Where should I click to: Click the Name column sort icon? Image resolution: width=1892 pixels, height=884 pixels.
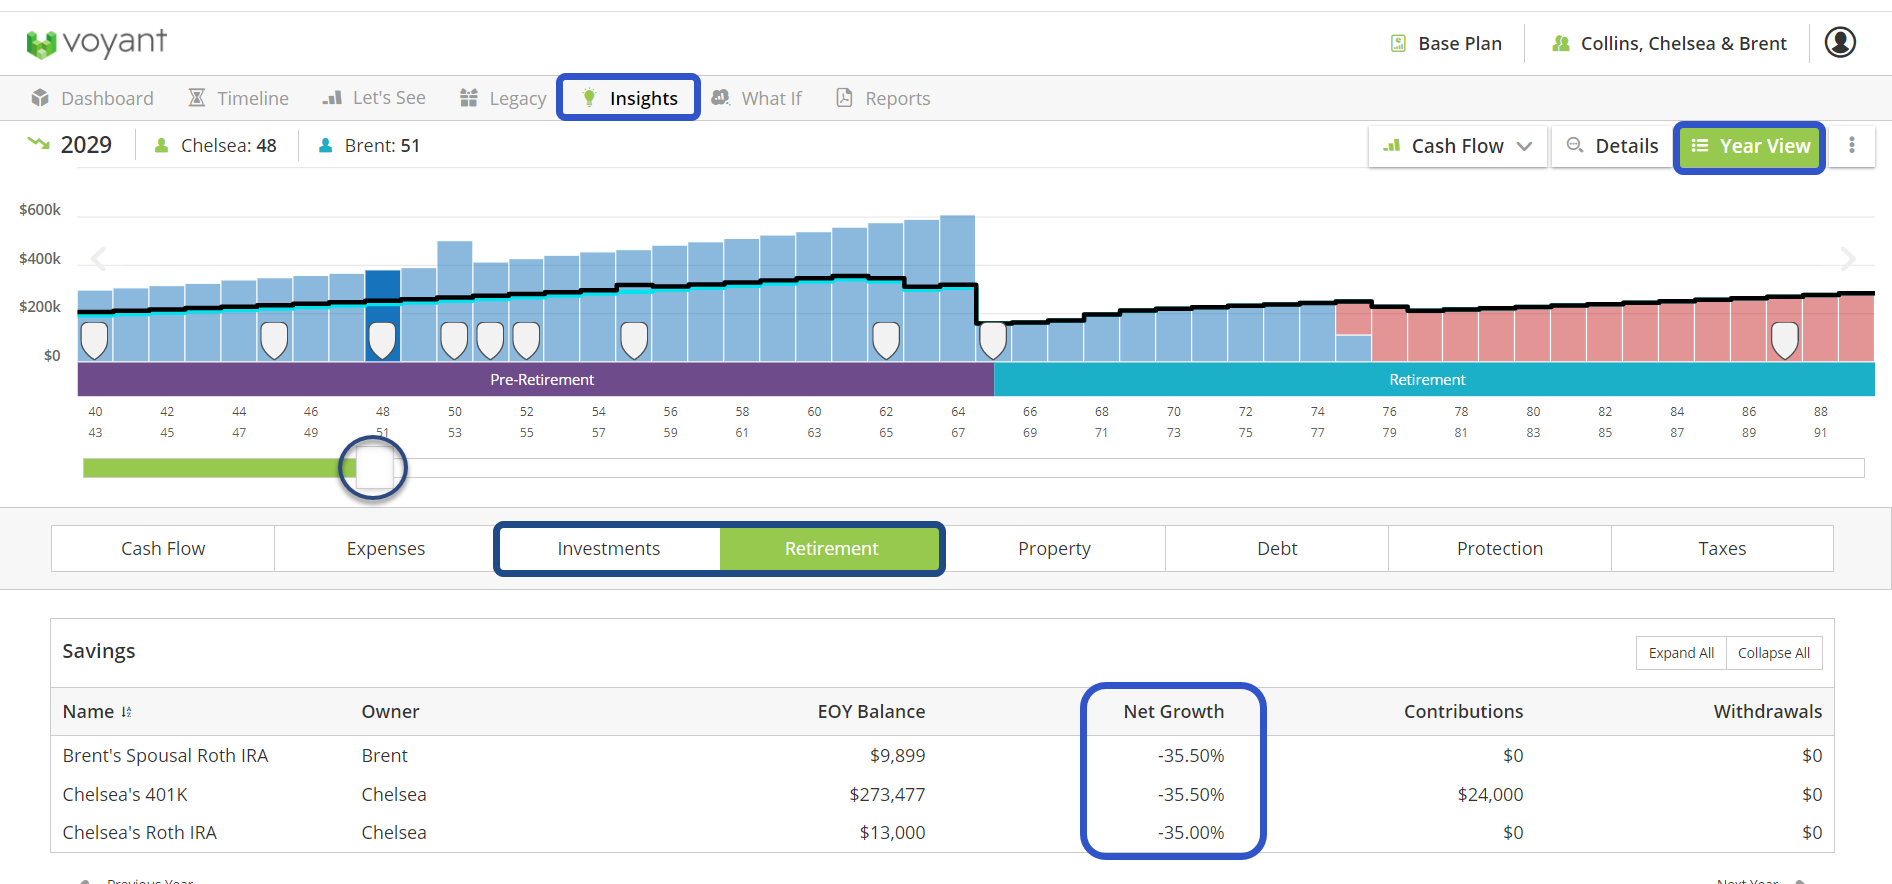coord(127,712)
